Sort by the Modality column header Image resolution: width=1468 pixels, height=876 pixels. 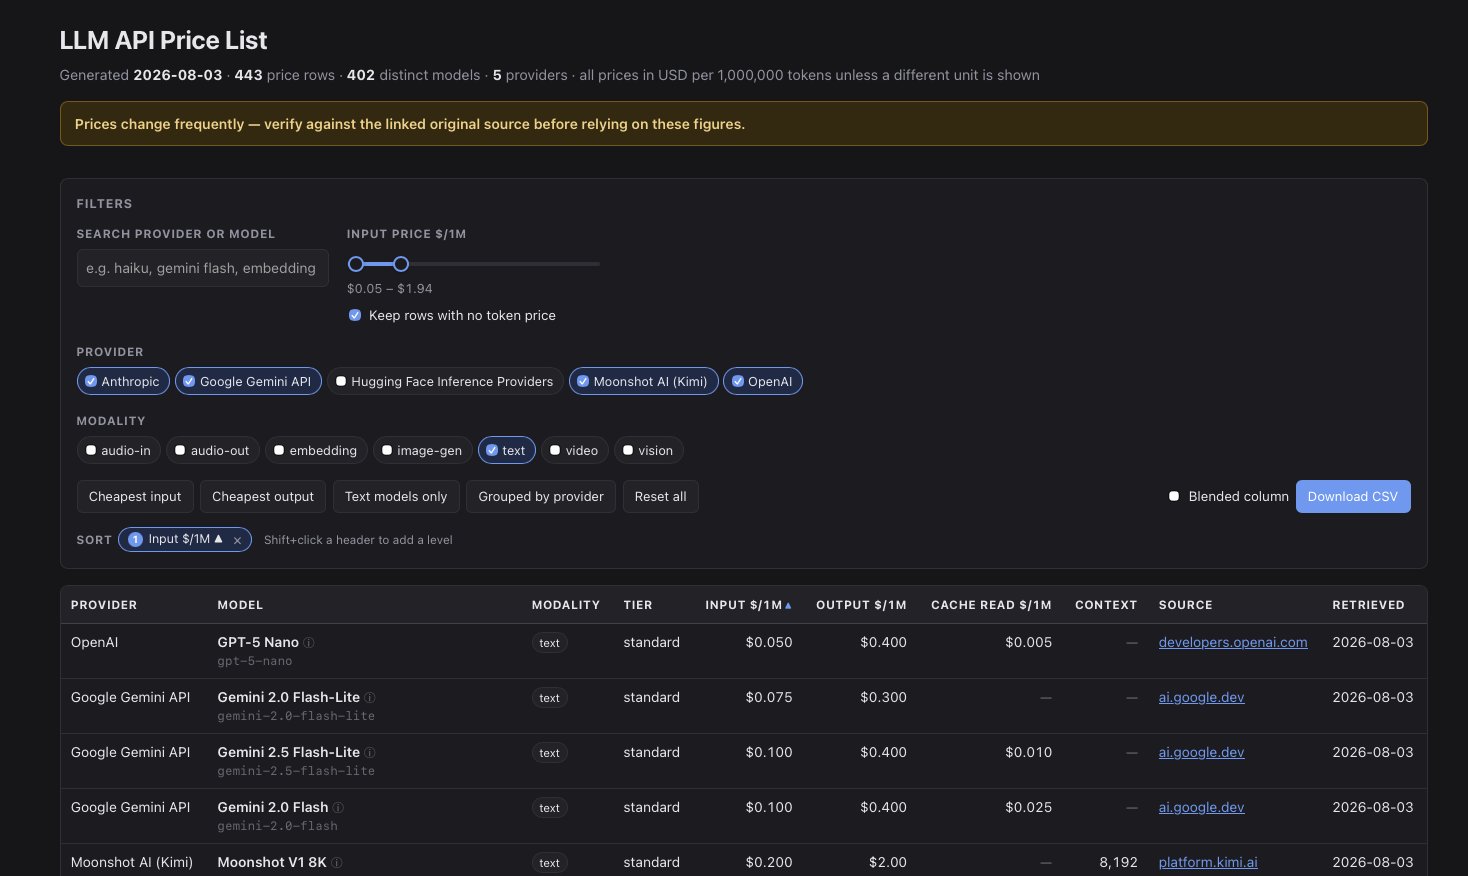click(x=566, y=605)
